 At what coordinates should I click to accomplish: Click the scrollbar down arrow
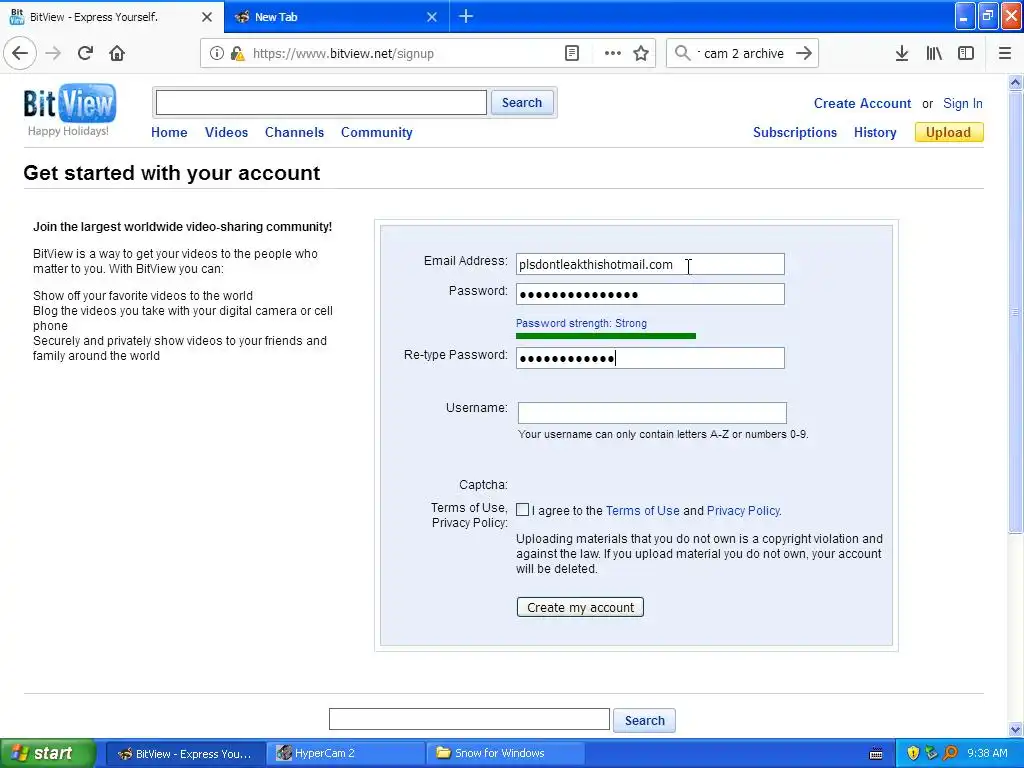1016,729
